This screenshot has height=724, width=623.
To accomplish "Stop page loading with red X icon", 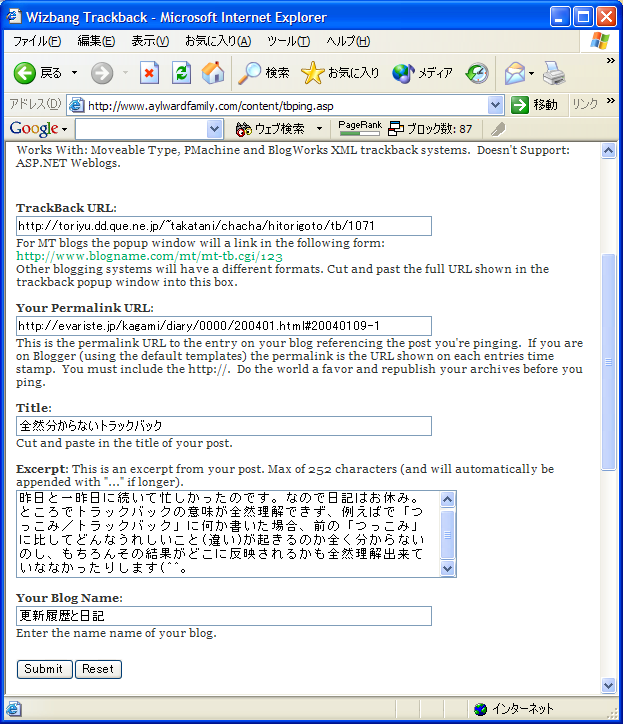I will [149, 73].
